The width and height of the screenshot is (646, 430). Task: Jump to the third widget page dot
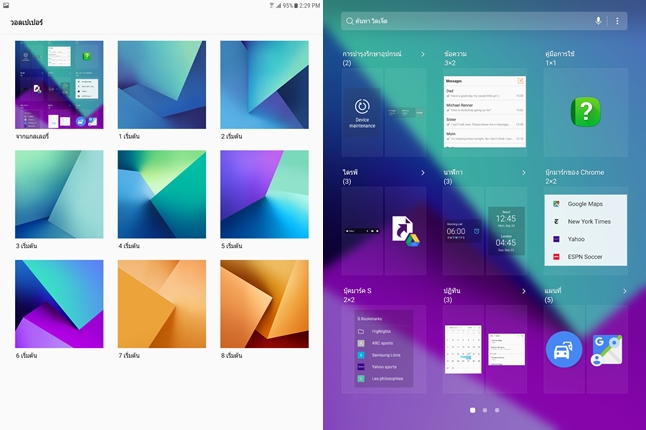click(x=497, y=410)
